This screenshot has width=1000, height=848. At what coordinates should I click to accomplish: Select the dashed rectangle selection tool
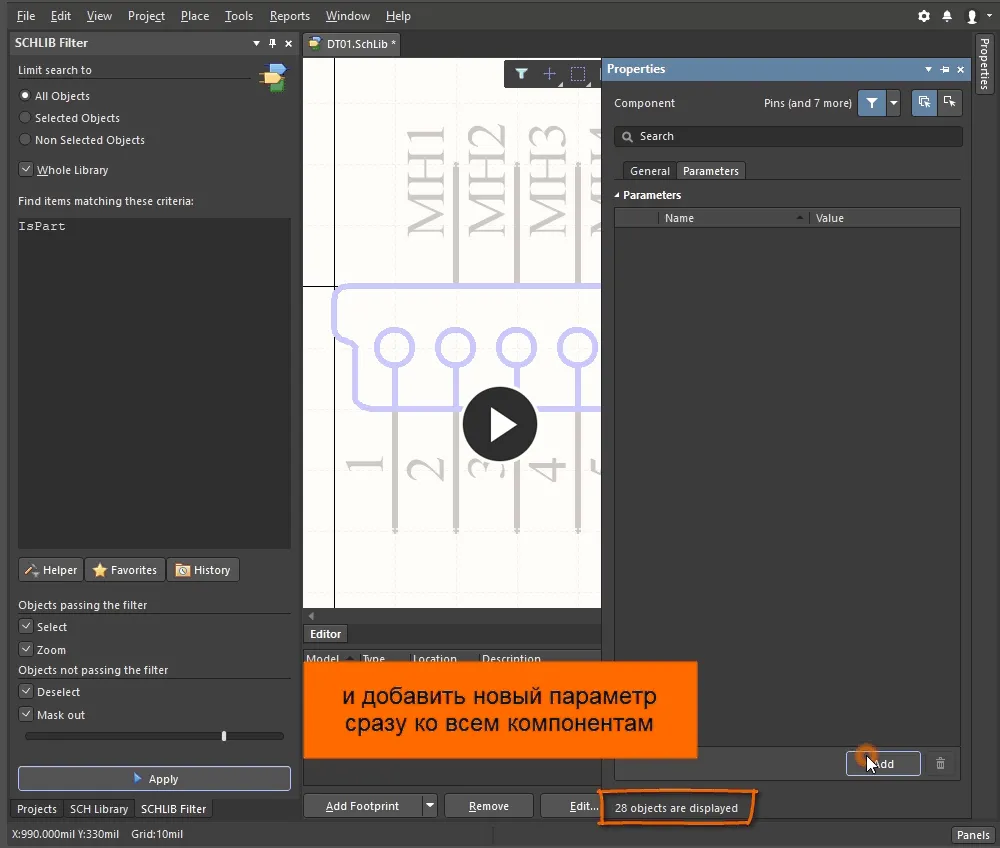click(578, 74)
